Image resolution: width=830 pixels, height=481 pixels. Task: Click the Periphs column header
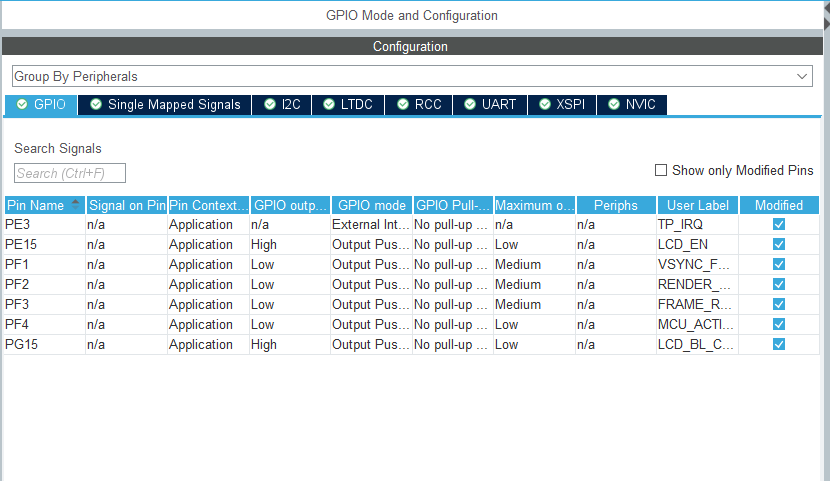point(616,205)
